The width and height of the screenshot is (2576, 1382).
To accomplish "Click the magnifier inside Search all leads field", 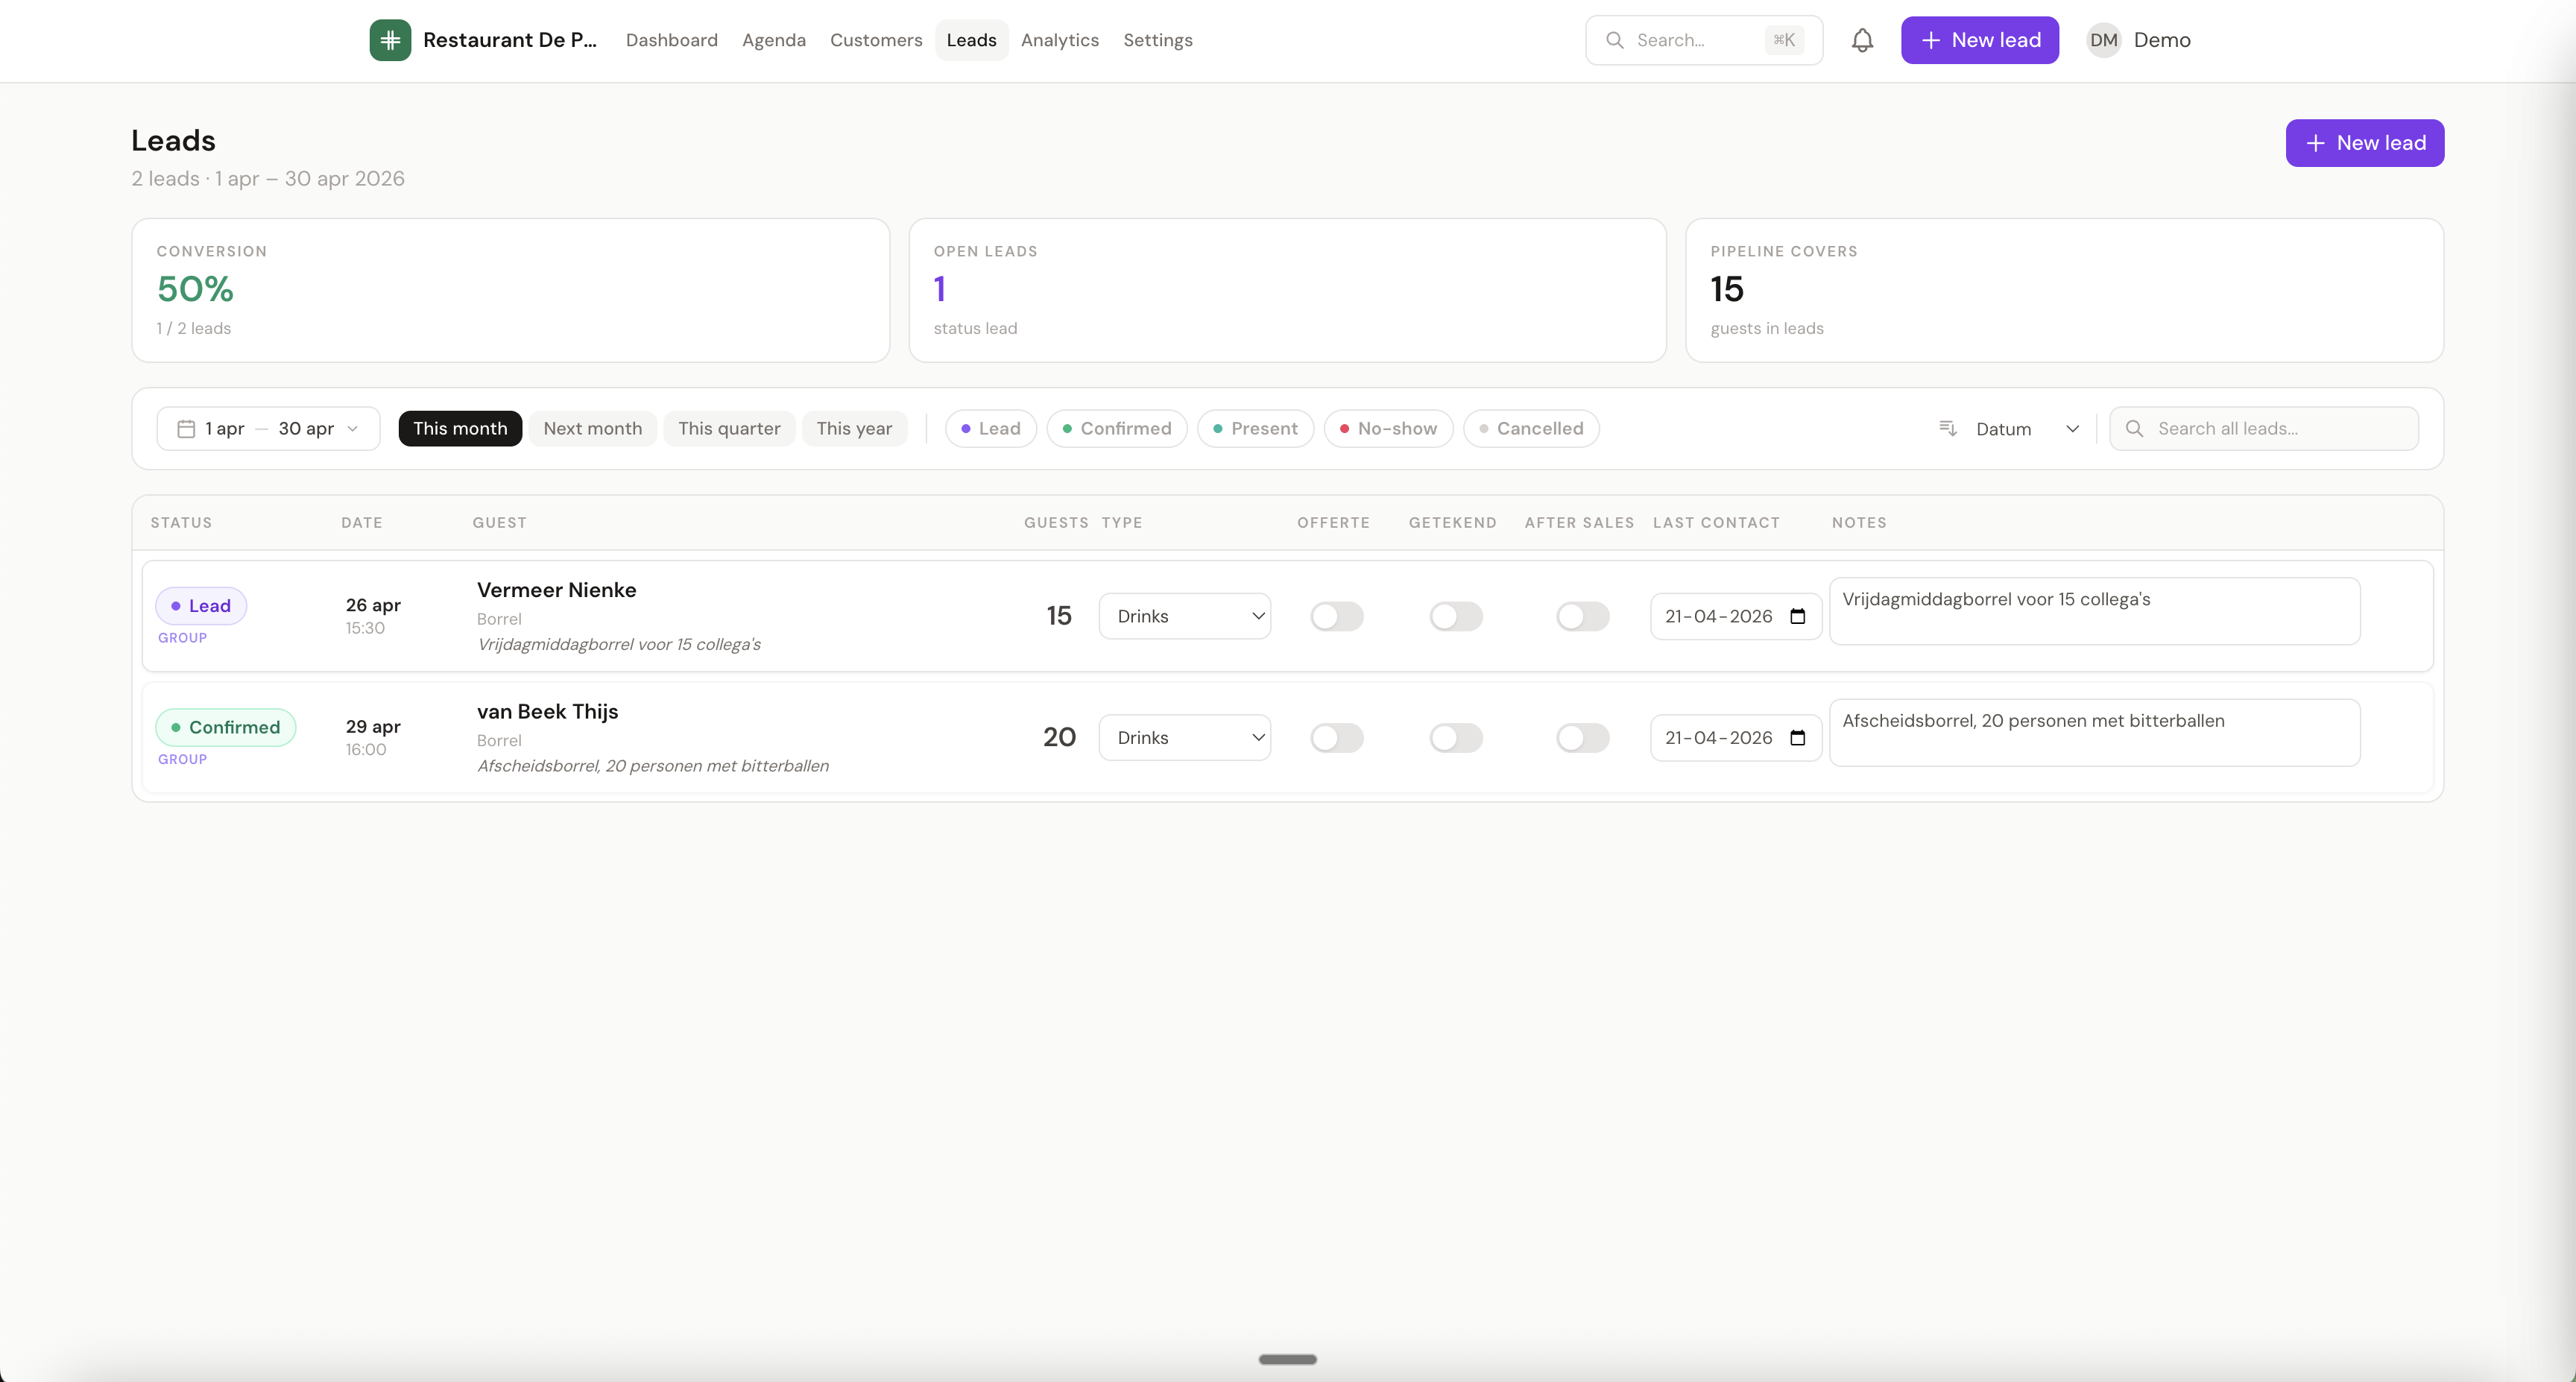I will [2134, 428].
